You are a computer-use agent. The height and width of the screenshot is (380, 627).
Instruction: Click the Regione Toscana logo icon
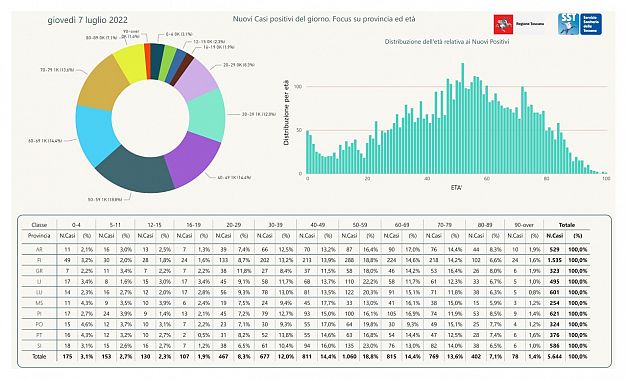(503, 24)
